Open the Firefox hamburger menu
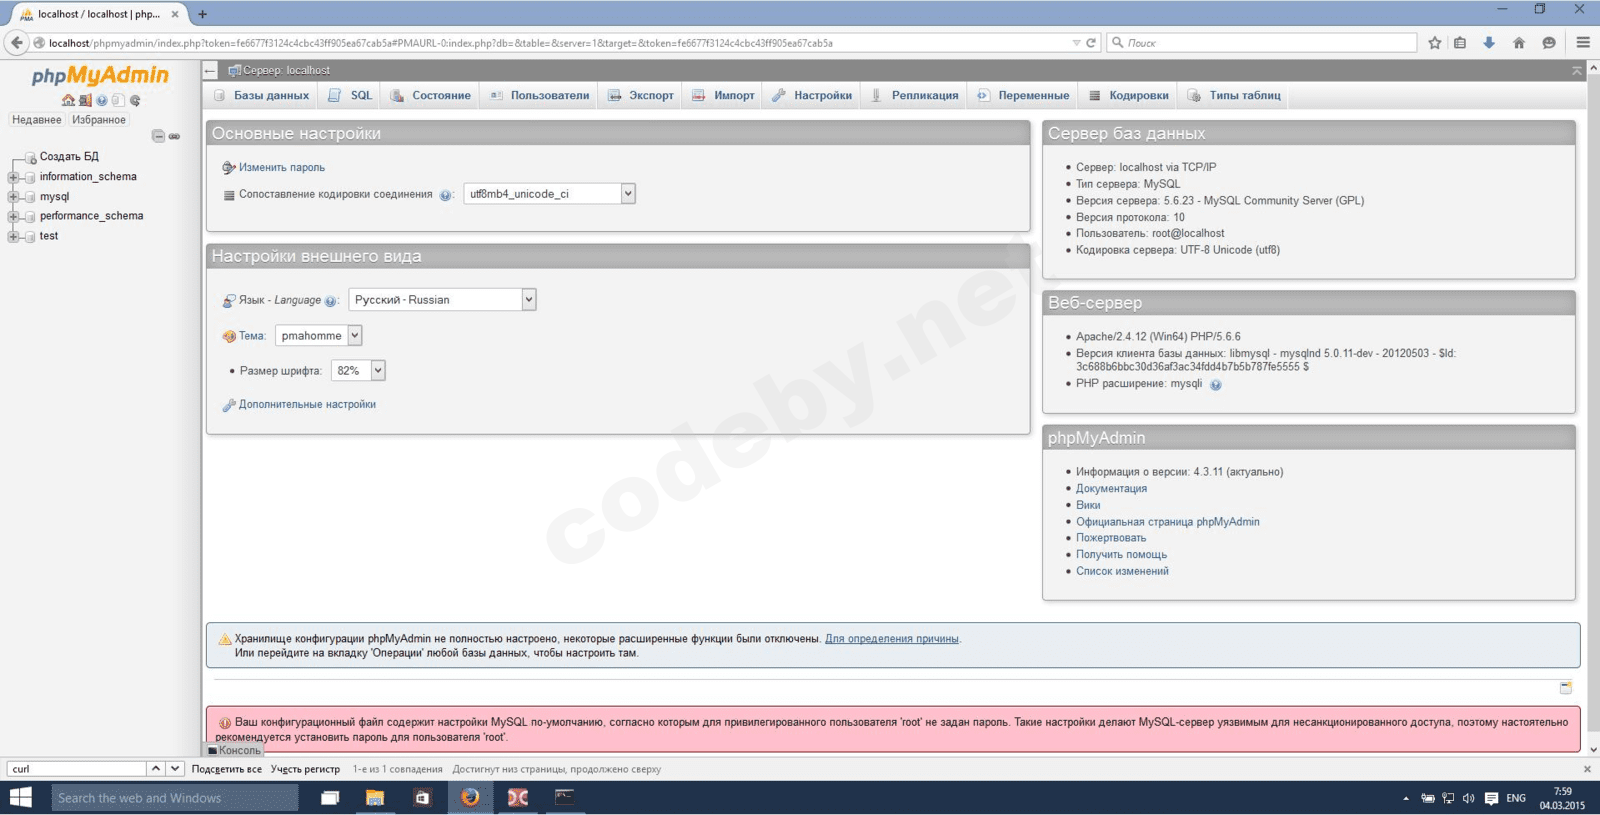 (x=1583, y=43)
